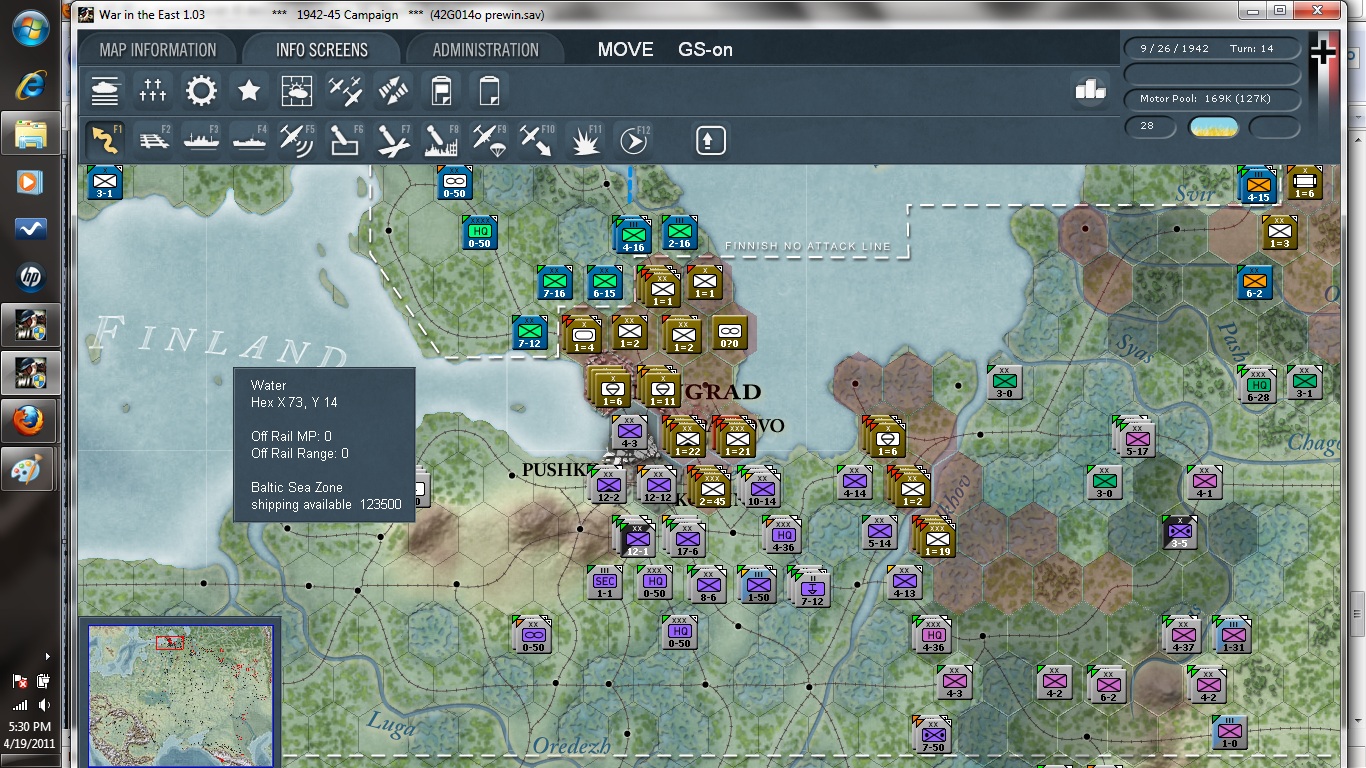Switch to the Map Information tab
The width and height of the screenshot is (1366, 768).
coord(158,50)
